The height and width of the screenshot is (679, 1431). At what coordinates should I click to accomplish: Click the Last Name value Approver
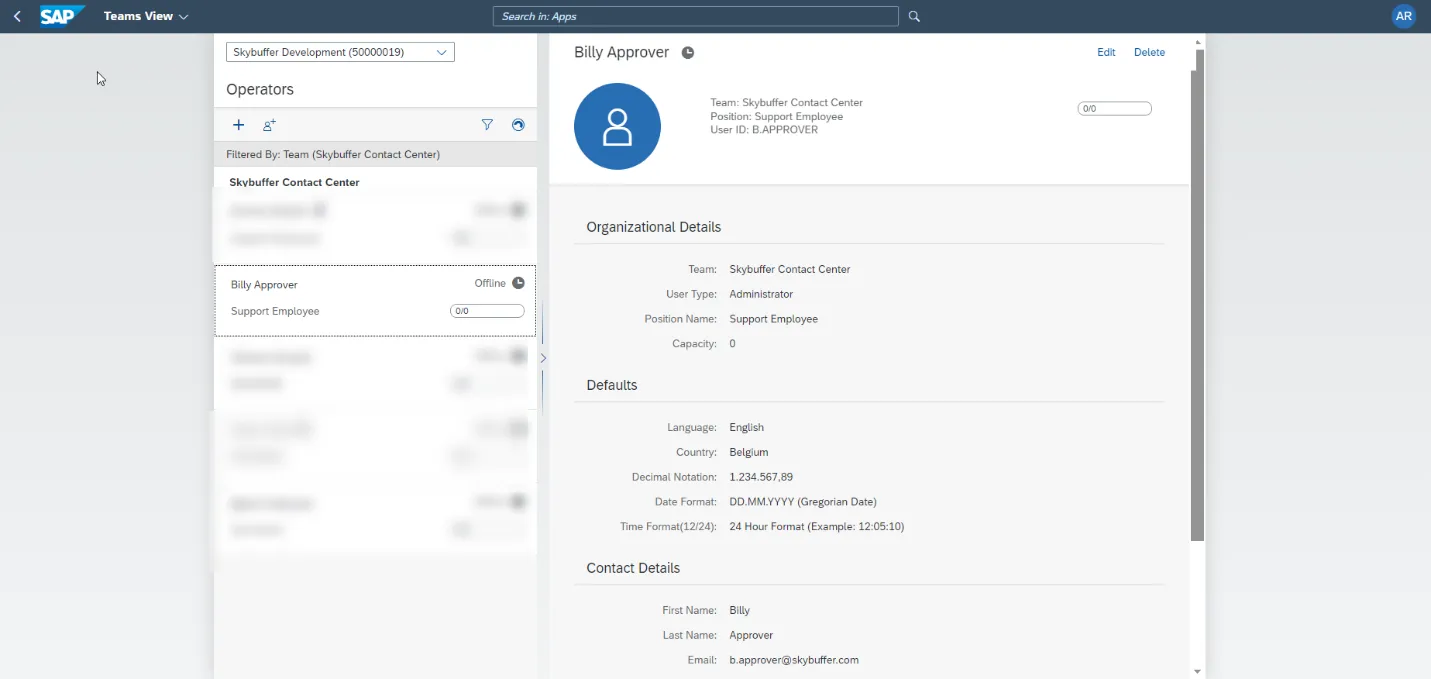tap(751, 635)
